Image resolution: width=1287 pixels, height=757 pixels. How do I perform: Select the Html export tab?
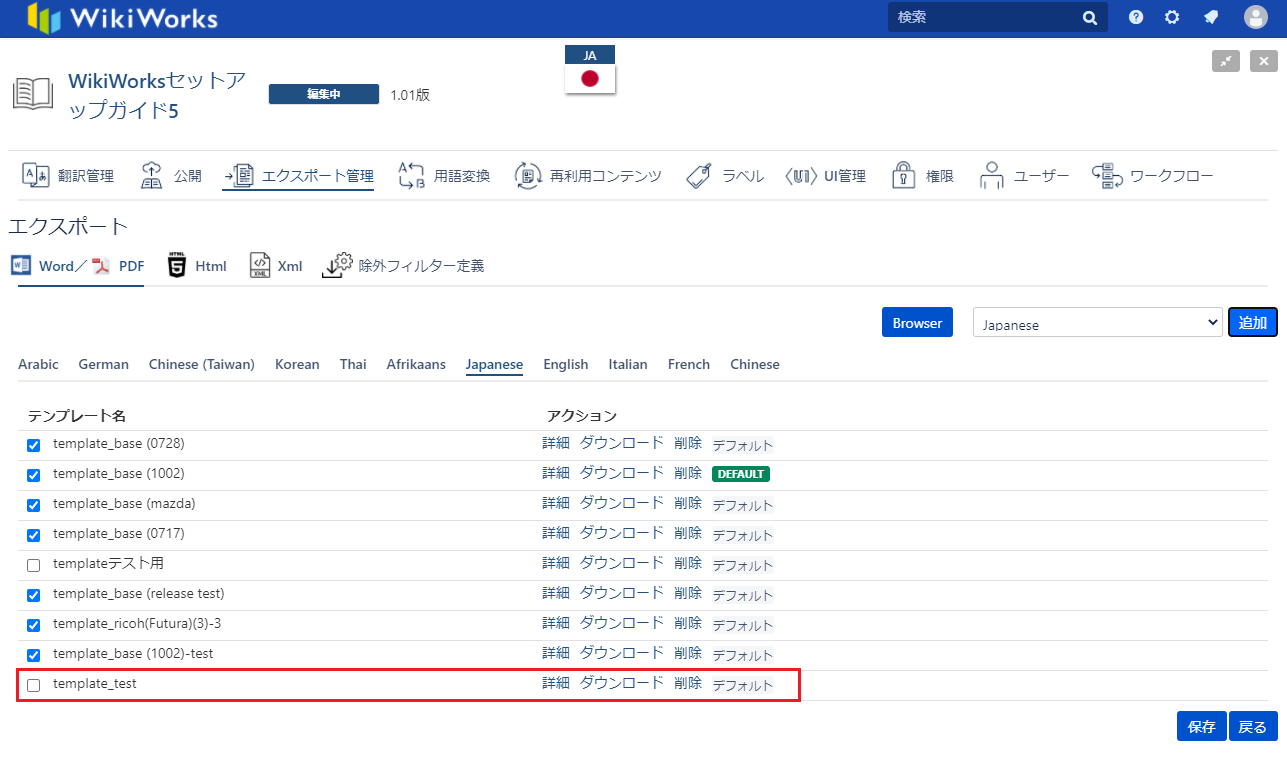[x=197, y=266]
